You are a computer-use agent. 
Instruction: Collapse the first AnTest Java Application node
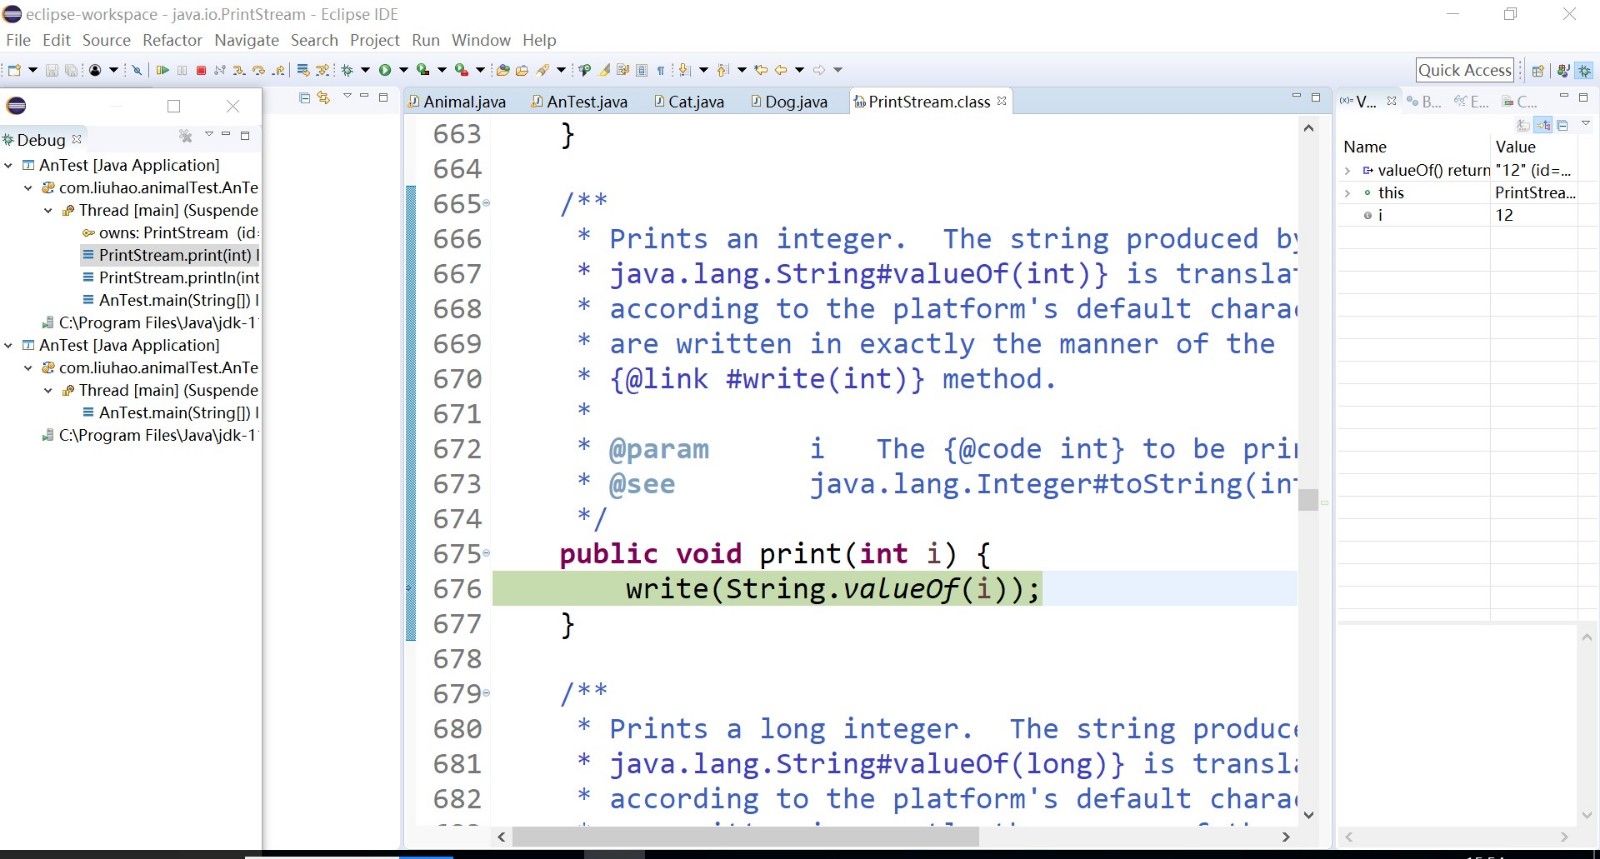pyautogui.click(x=8, y=165)
